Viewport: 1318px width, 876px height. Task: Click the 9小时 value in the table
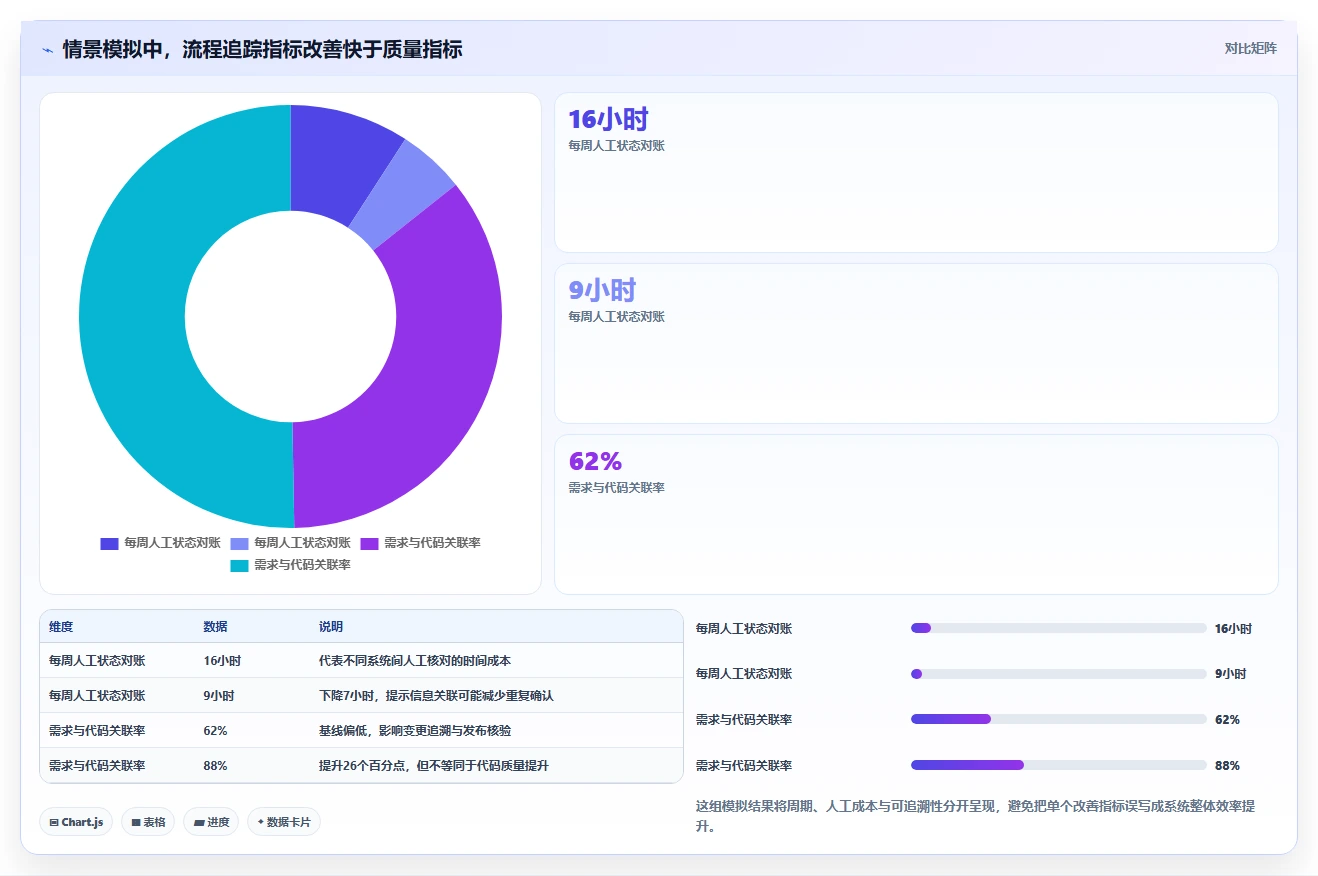point(218,695)
